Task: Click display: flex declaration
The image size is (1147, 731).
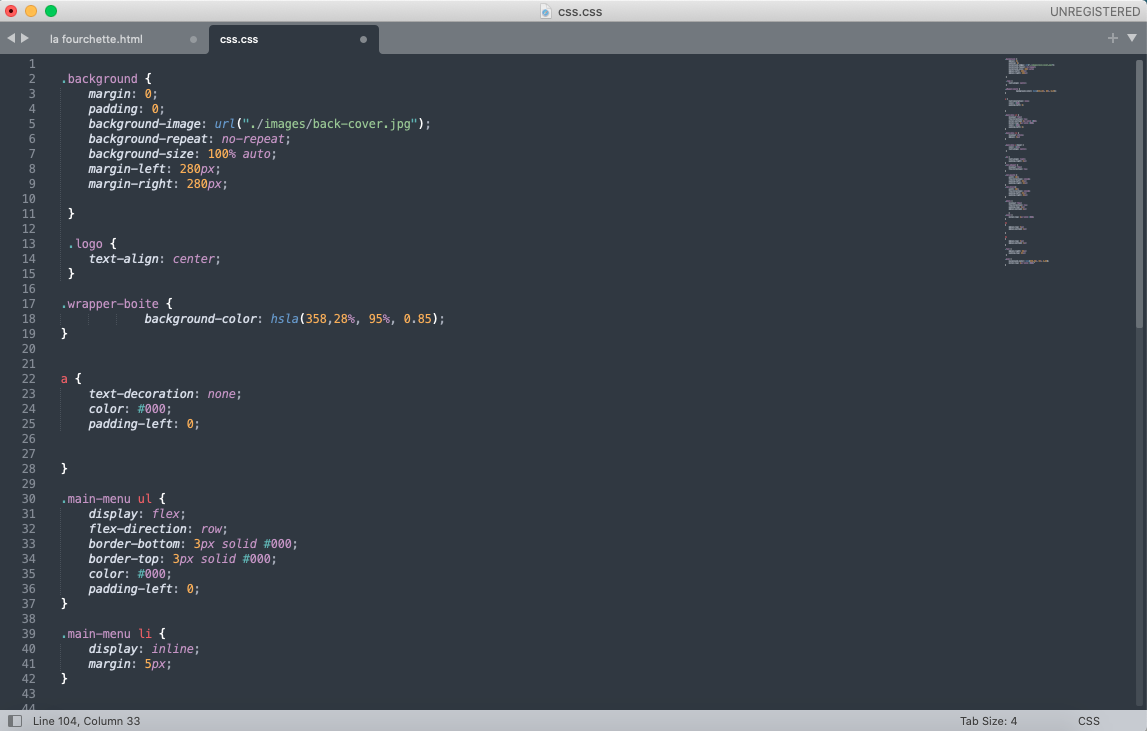Action: (137, 514)
